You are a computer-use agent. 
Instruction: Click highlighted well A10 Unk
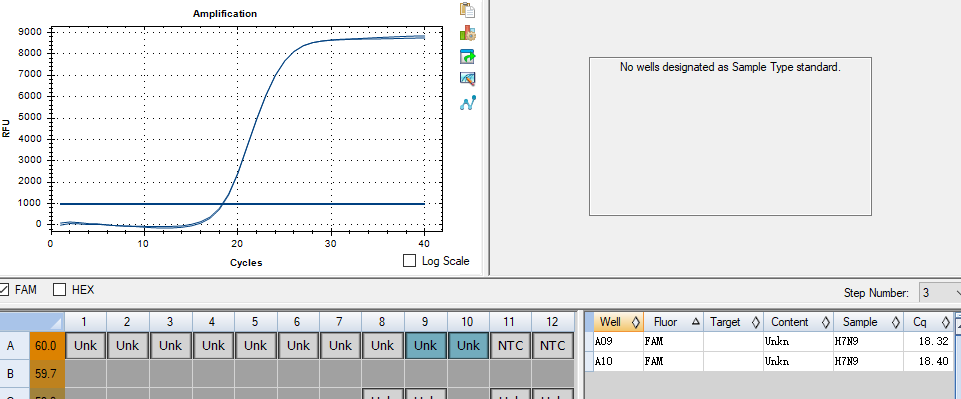point(468,346)
